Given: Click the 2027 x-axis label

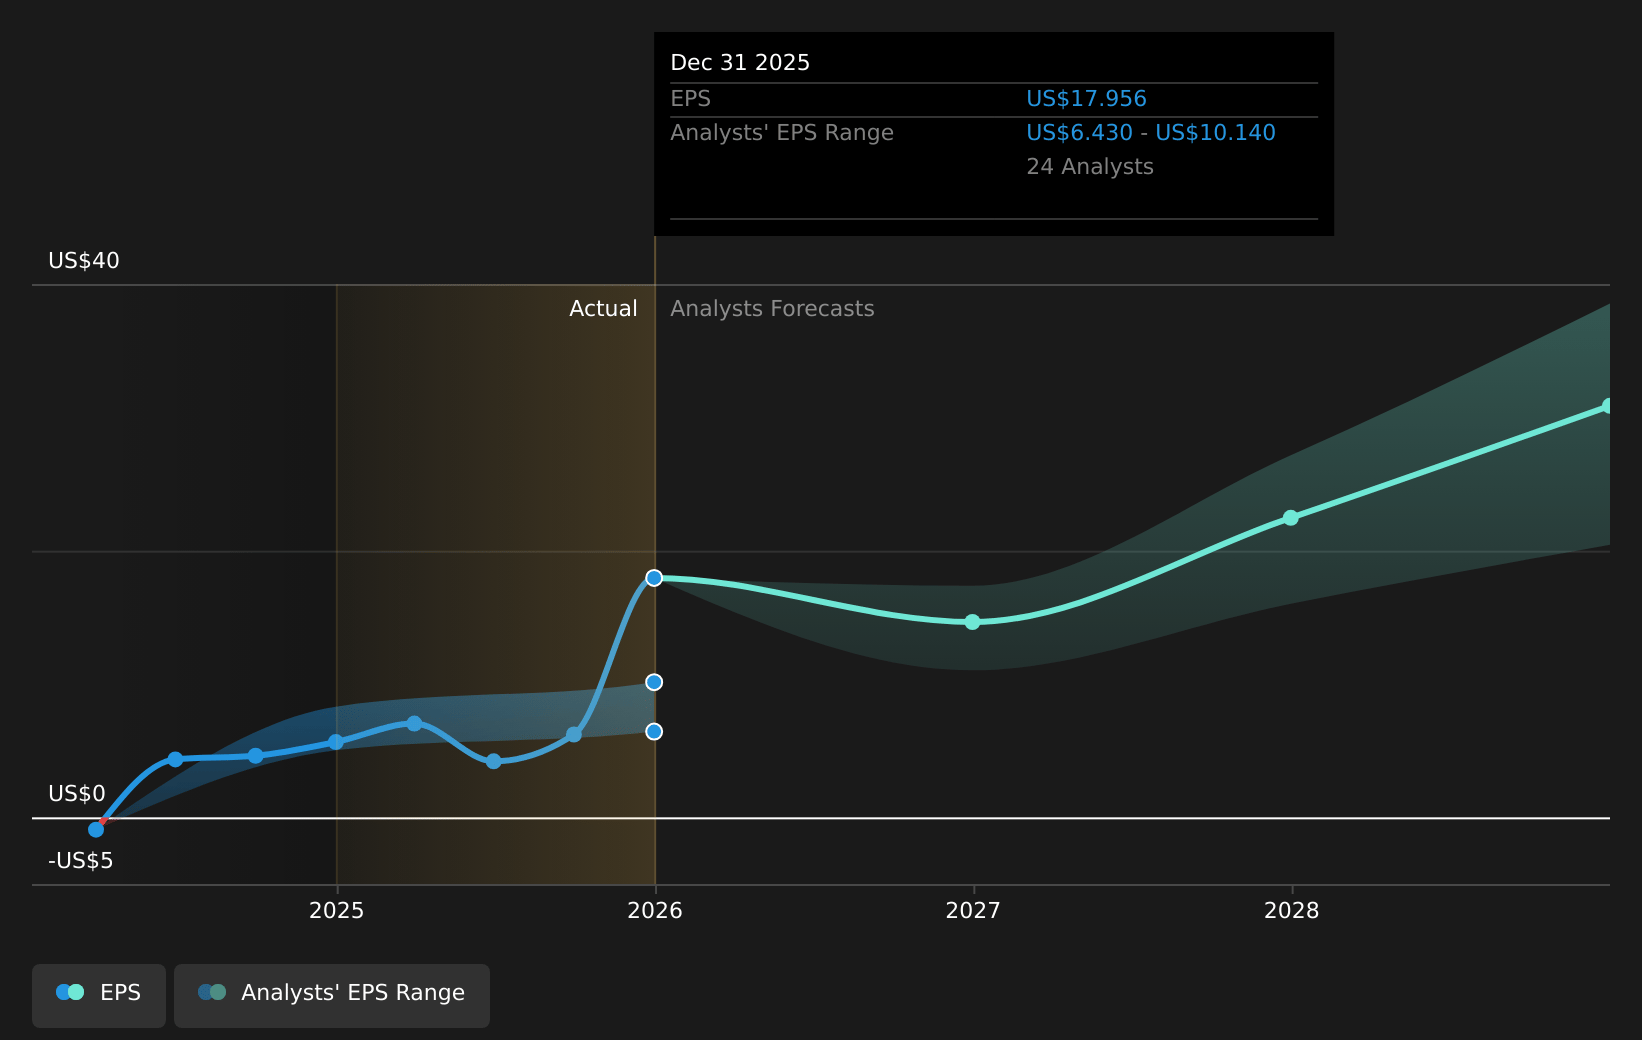Looking at the screenshot, I should tap(973, 911).
